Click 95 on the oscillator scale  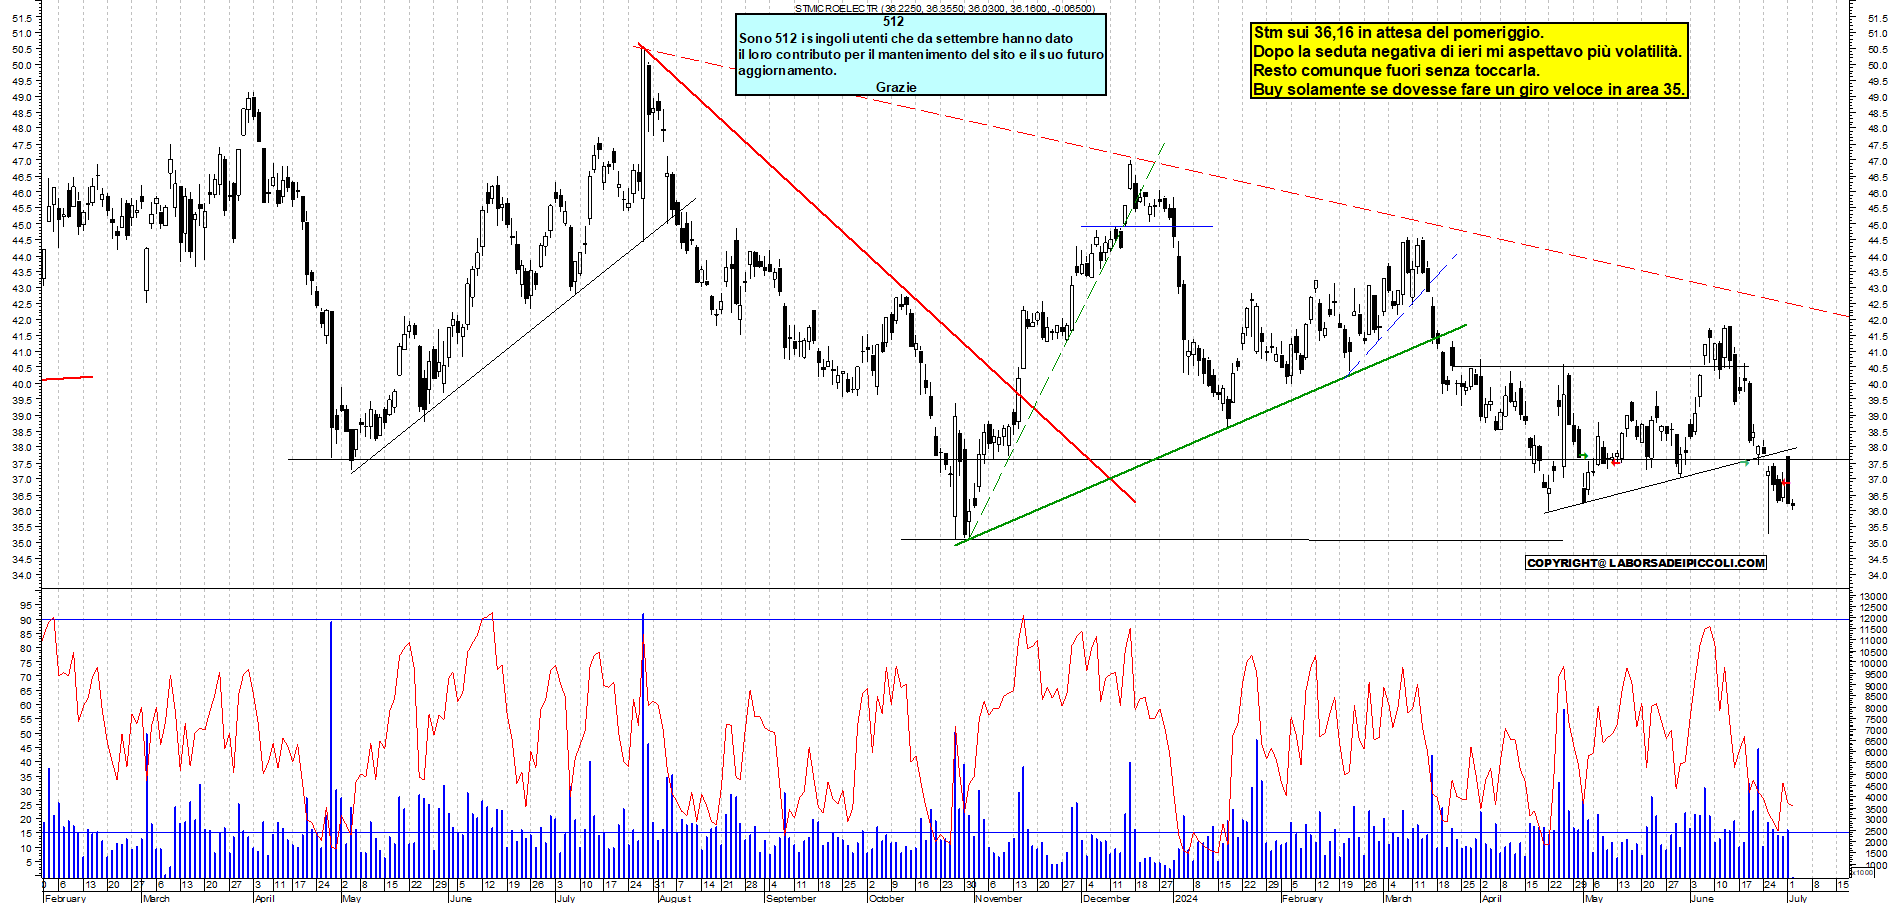pos(27,605)
